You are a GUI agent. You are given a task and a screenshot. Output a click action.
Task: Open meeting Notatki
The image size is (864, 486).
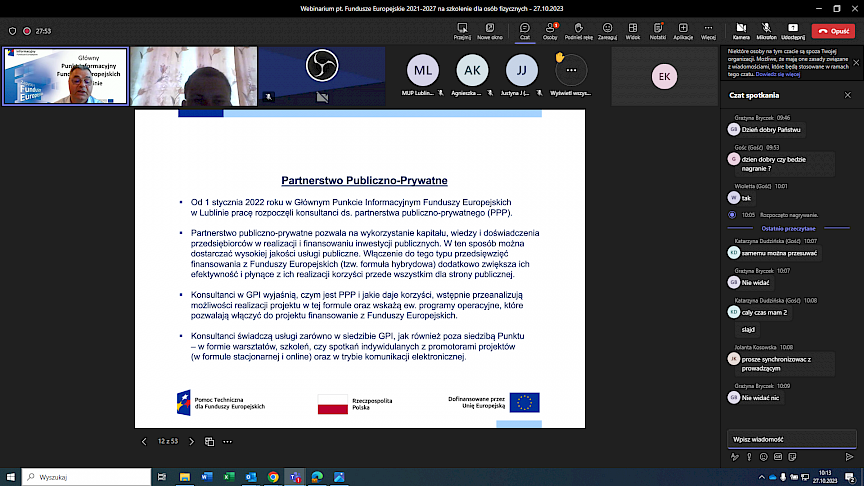coord(657,31)
